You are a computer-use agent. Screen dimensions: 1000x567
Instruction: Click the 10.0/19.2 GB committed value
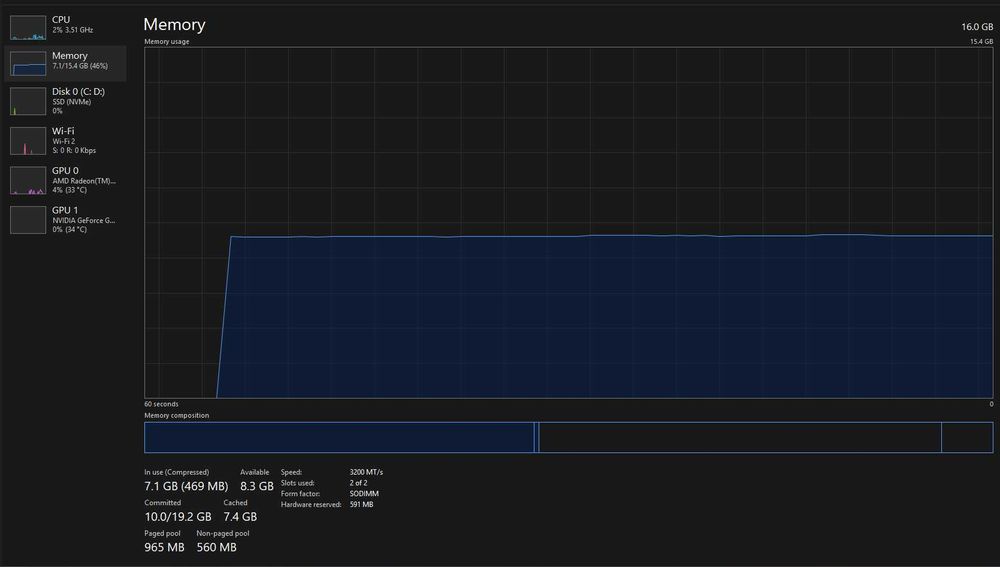178,517
